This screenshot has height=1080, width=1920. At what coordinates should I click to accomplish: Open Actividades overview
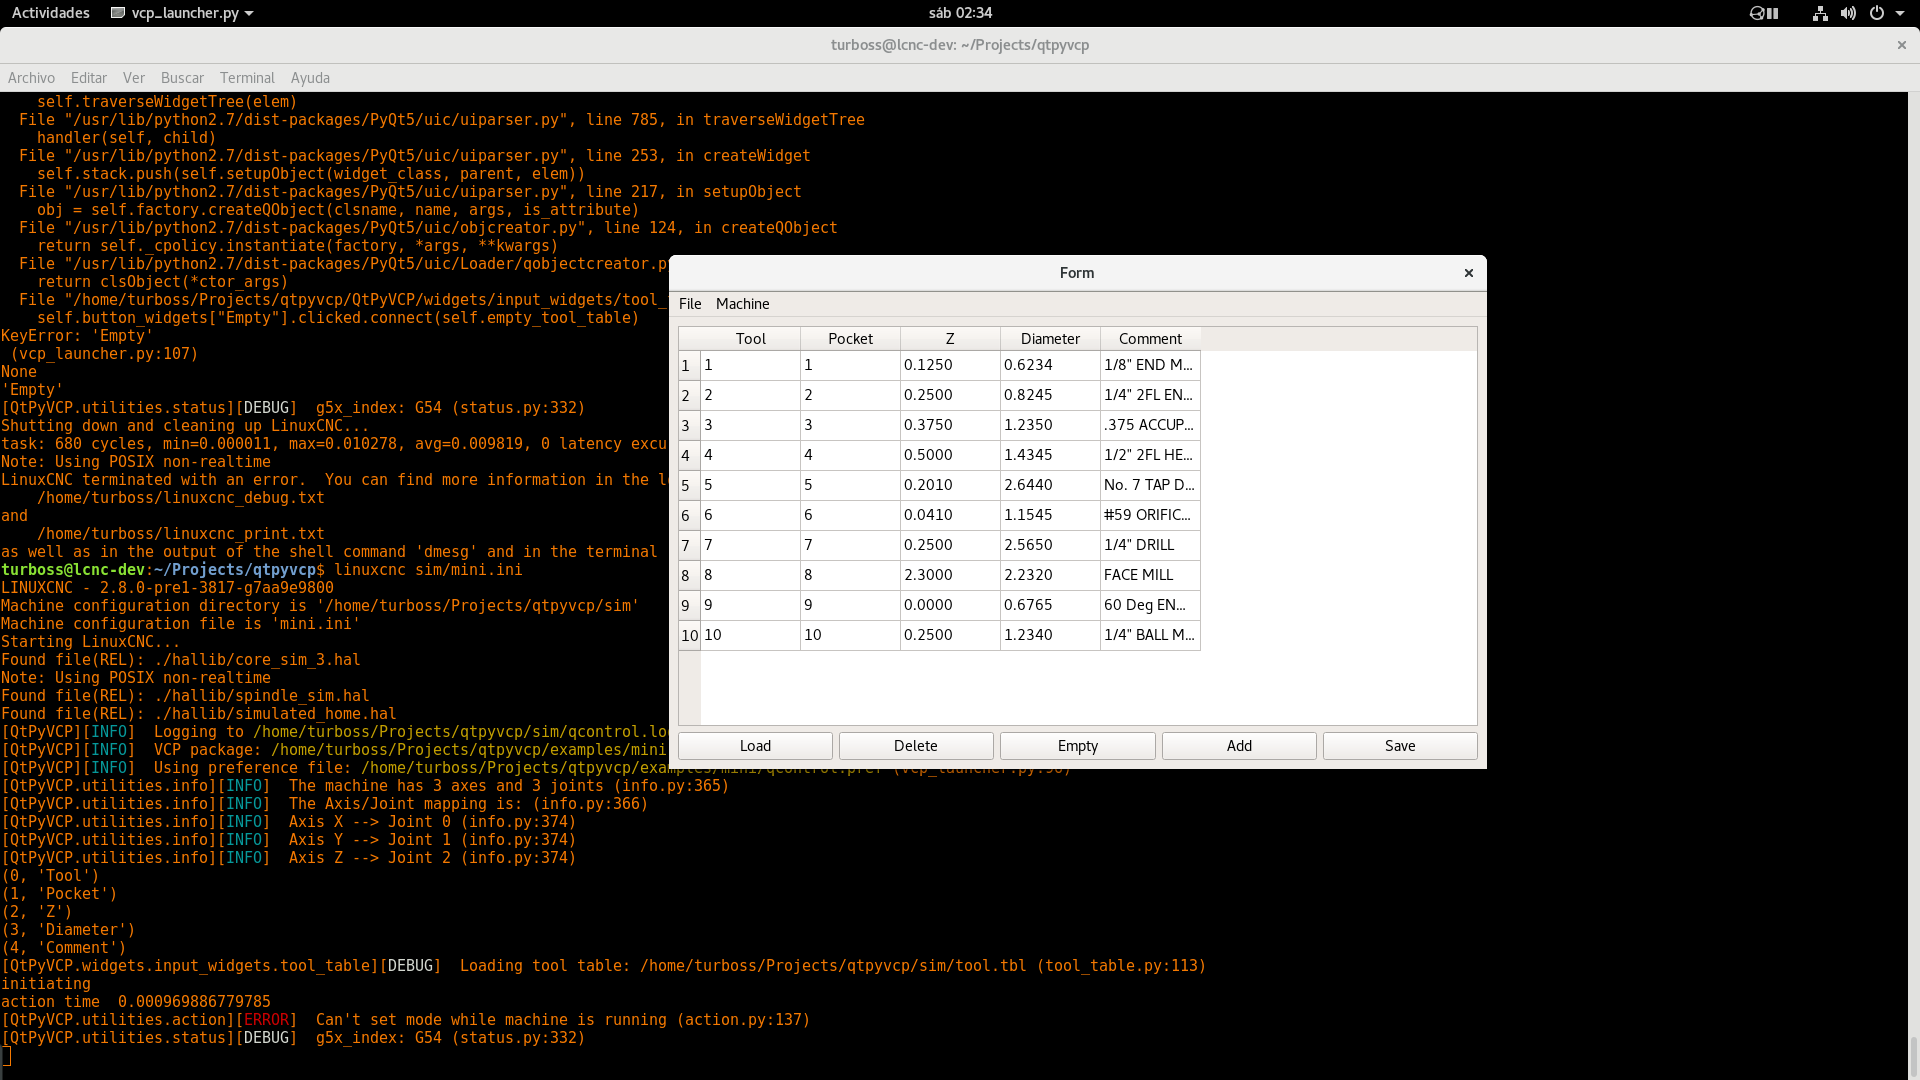click(51, 13)
